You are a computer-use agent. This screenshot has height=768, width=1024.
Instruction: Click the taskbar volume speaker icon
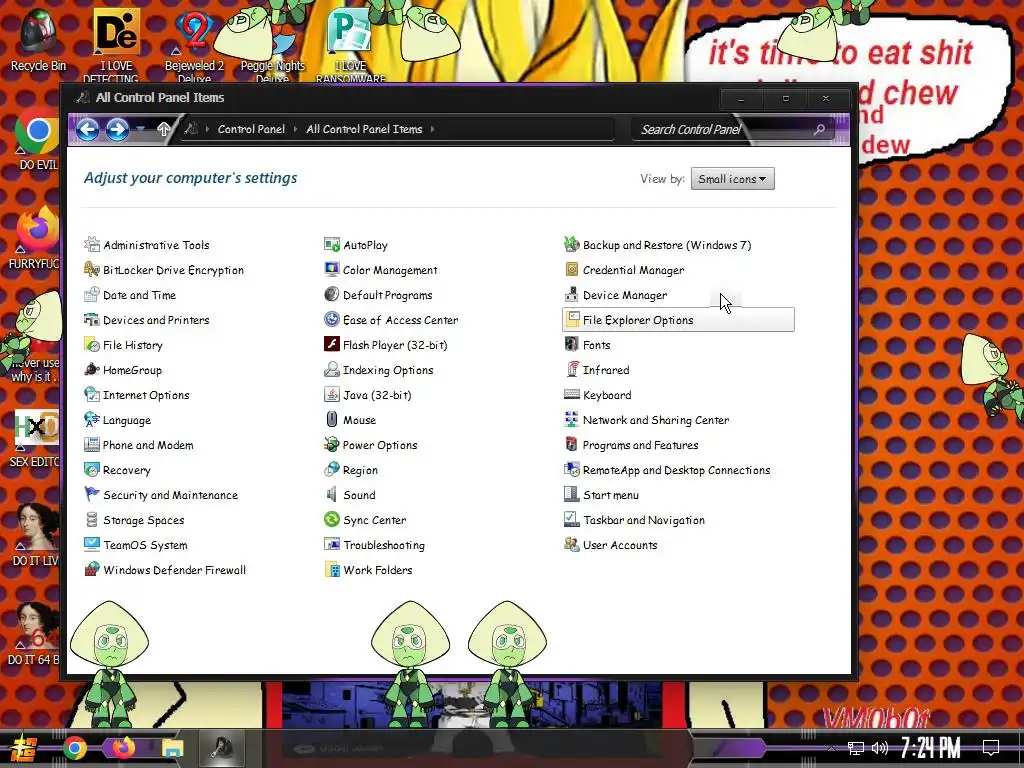pos(880,748)
